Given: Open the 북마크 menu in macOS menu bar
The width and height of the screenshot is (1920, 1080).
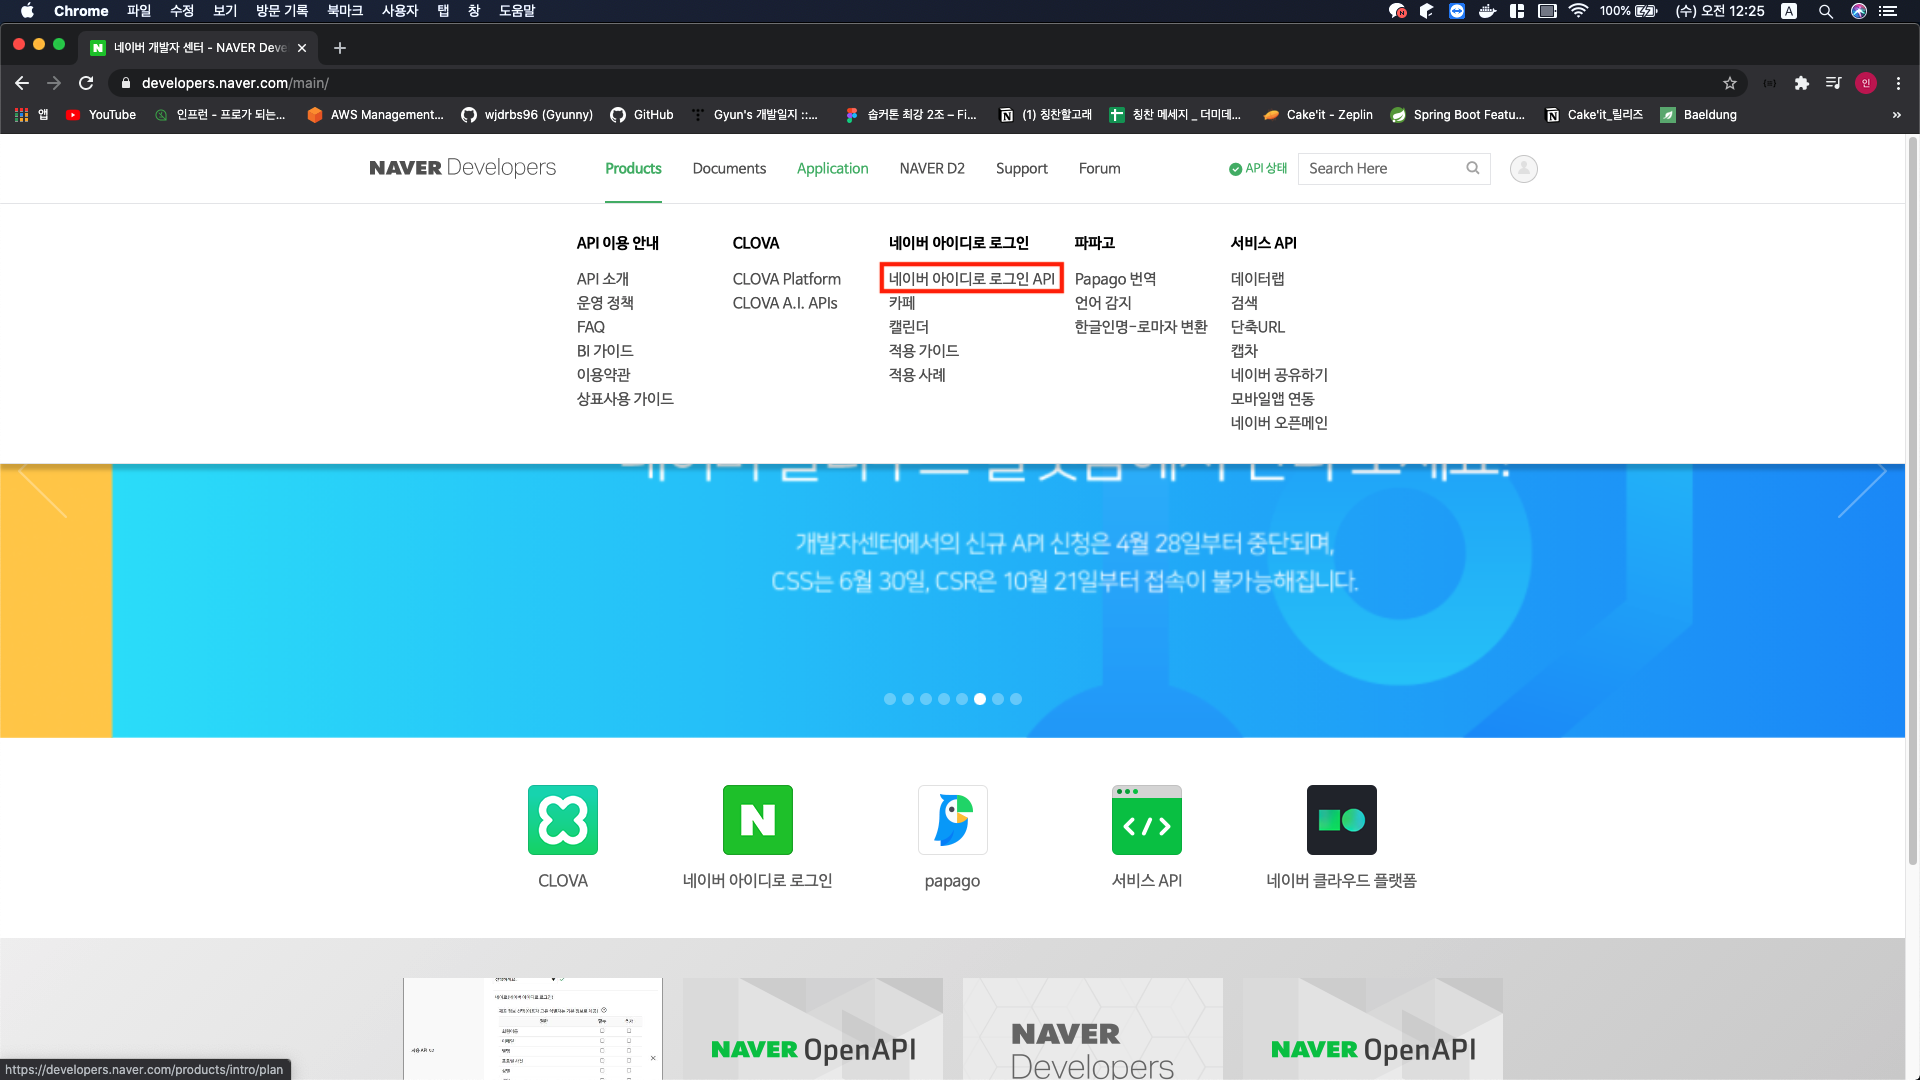Looking at the screenshot, I should (x=345, y=11).
